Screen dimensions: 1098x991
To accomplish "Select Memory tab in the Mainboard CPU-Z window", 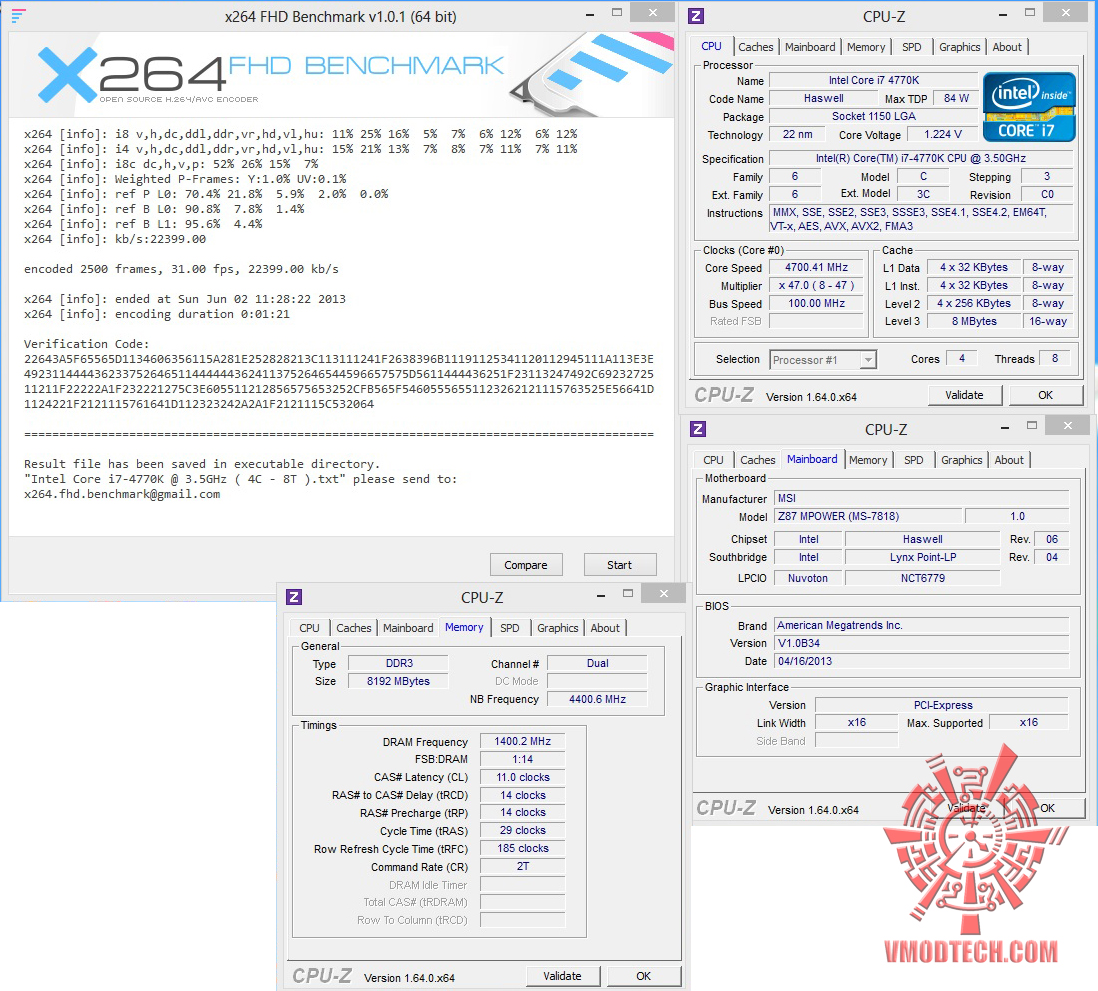I will pos(868,460).
